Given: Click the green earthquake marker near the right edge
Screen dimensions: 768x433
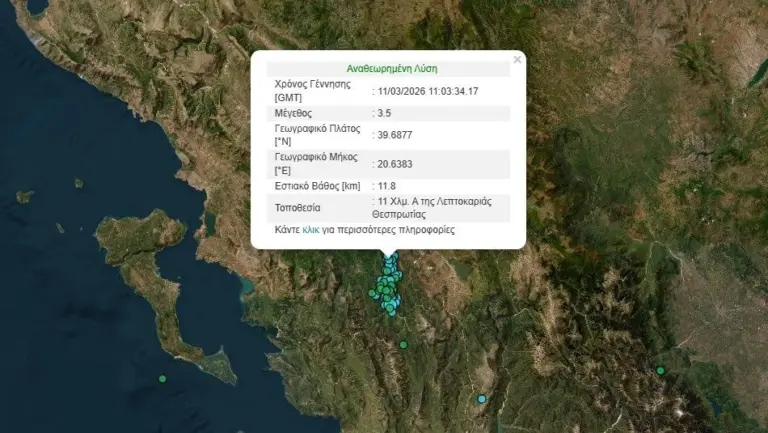Looking at the screenshot, I should 660,371.
